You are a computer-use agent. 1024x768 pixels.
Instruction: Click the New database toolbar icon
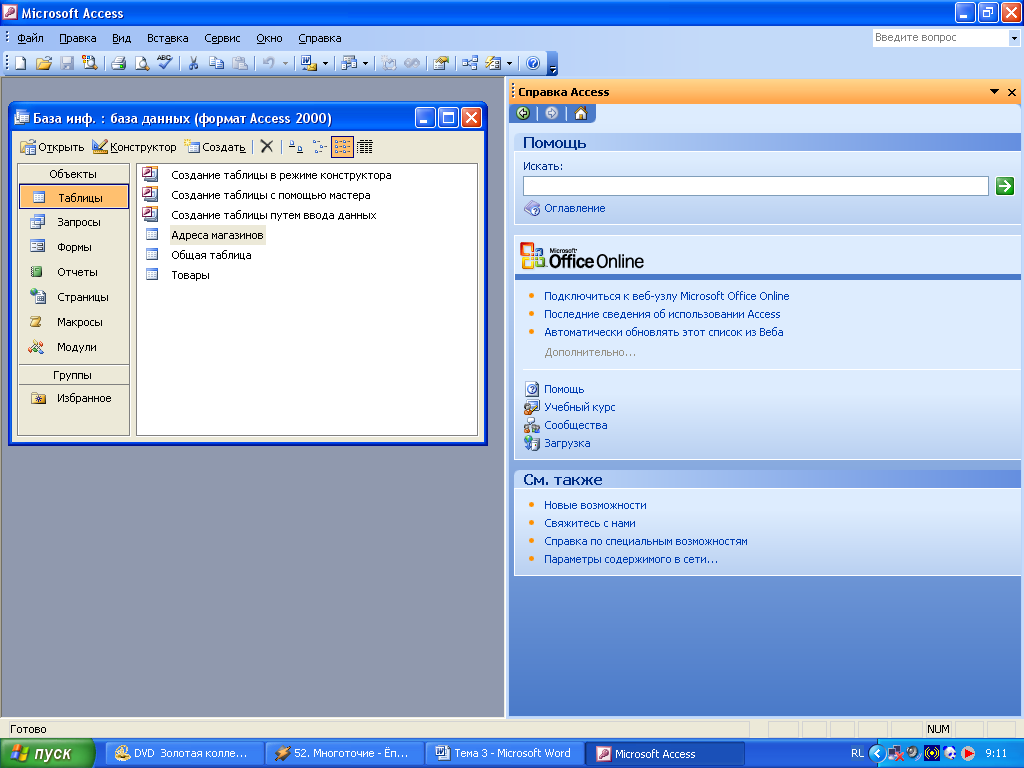20,63
